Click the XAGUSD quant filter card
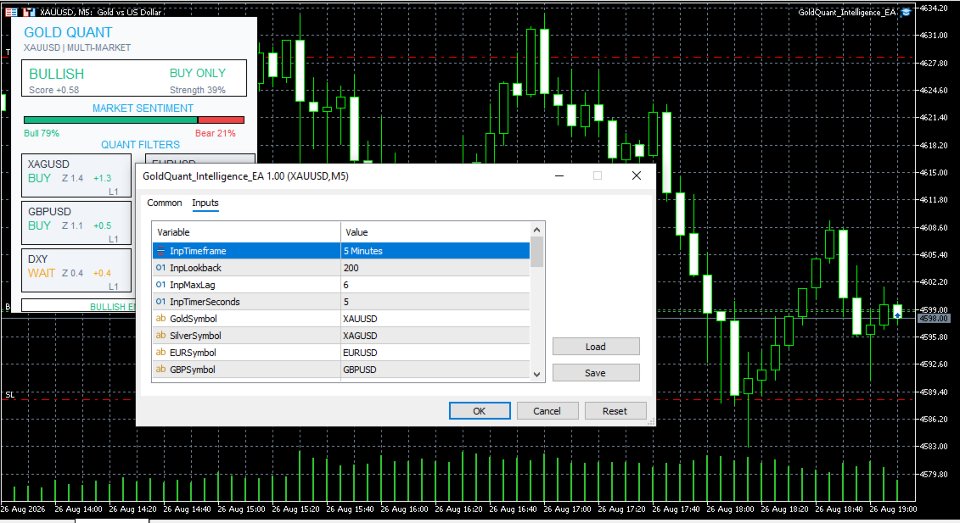960x523 pixels. pyautogui.click(x=77, y=175)
